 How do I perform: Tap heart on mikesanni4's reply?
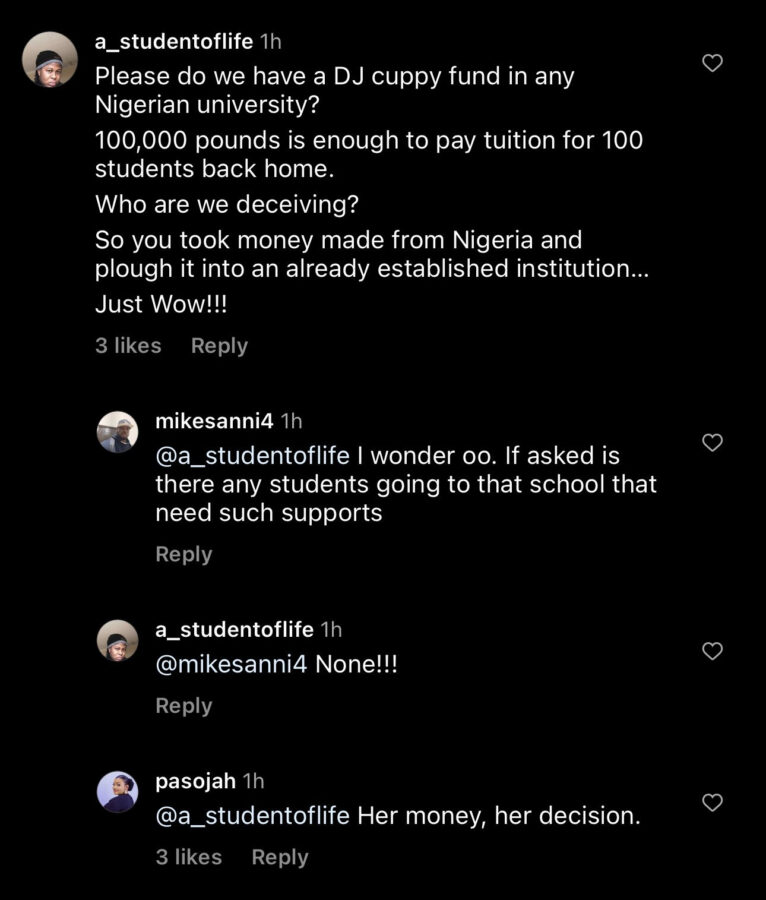pyautogui.click(x=712, y=442)
